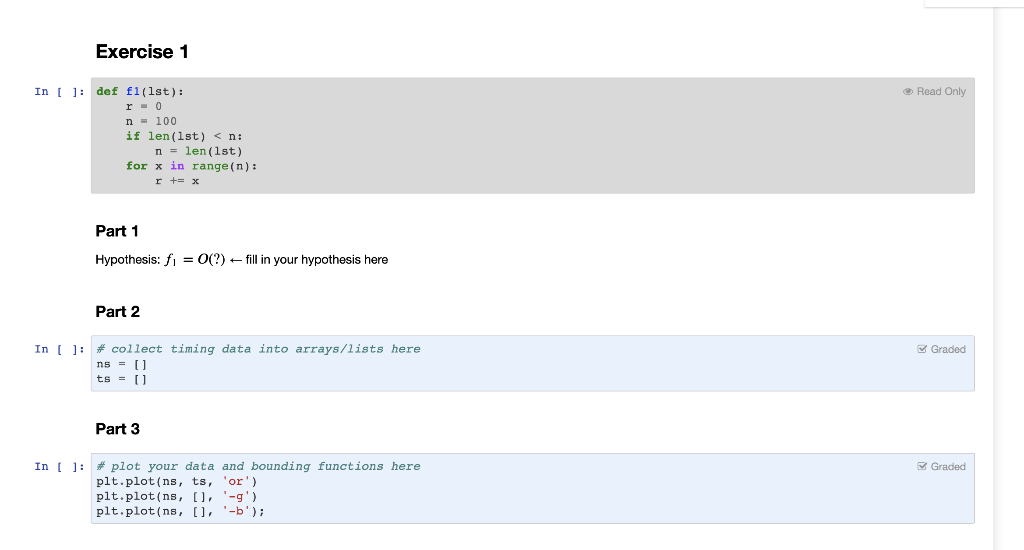This screenshot has height=550, width=1024.
Task: Click the Hypothesis markdown text
Action: (242, 259)
